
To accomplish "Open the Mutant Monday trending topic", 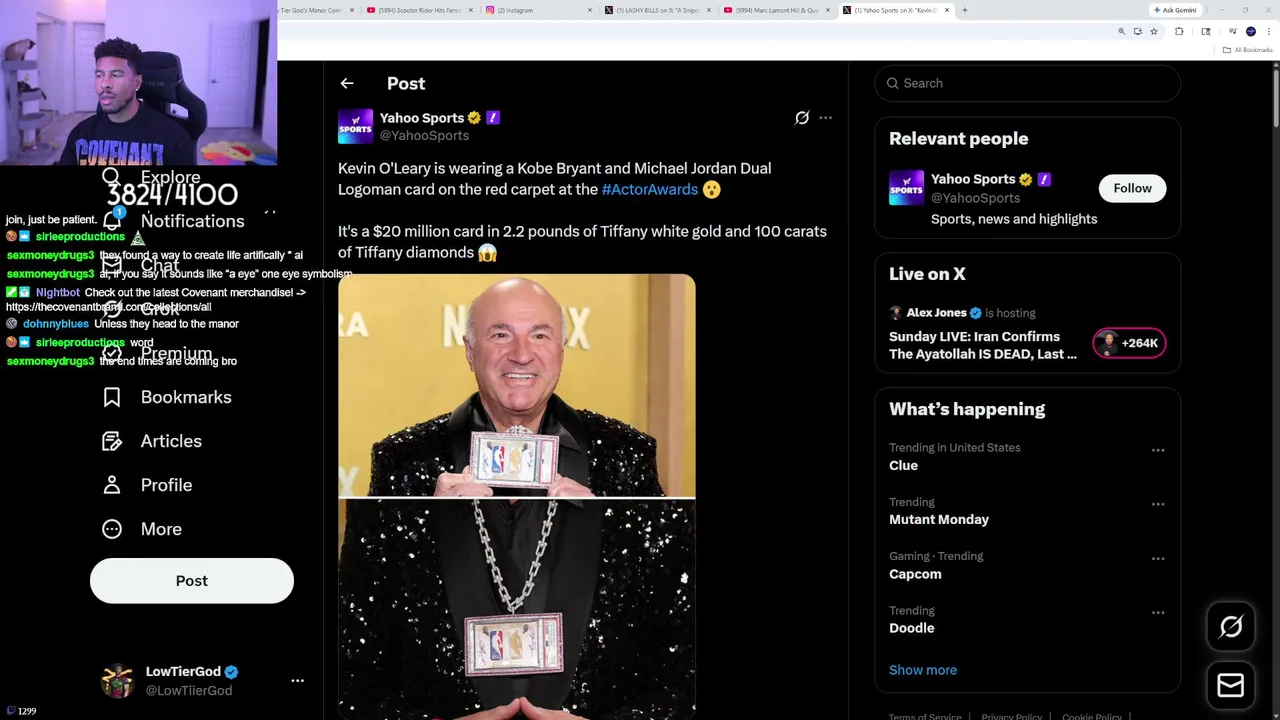I will [x=939, y=519].
